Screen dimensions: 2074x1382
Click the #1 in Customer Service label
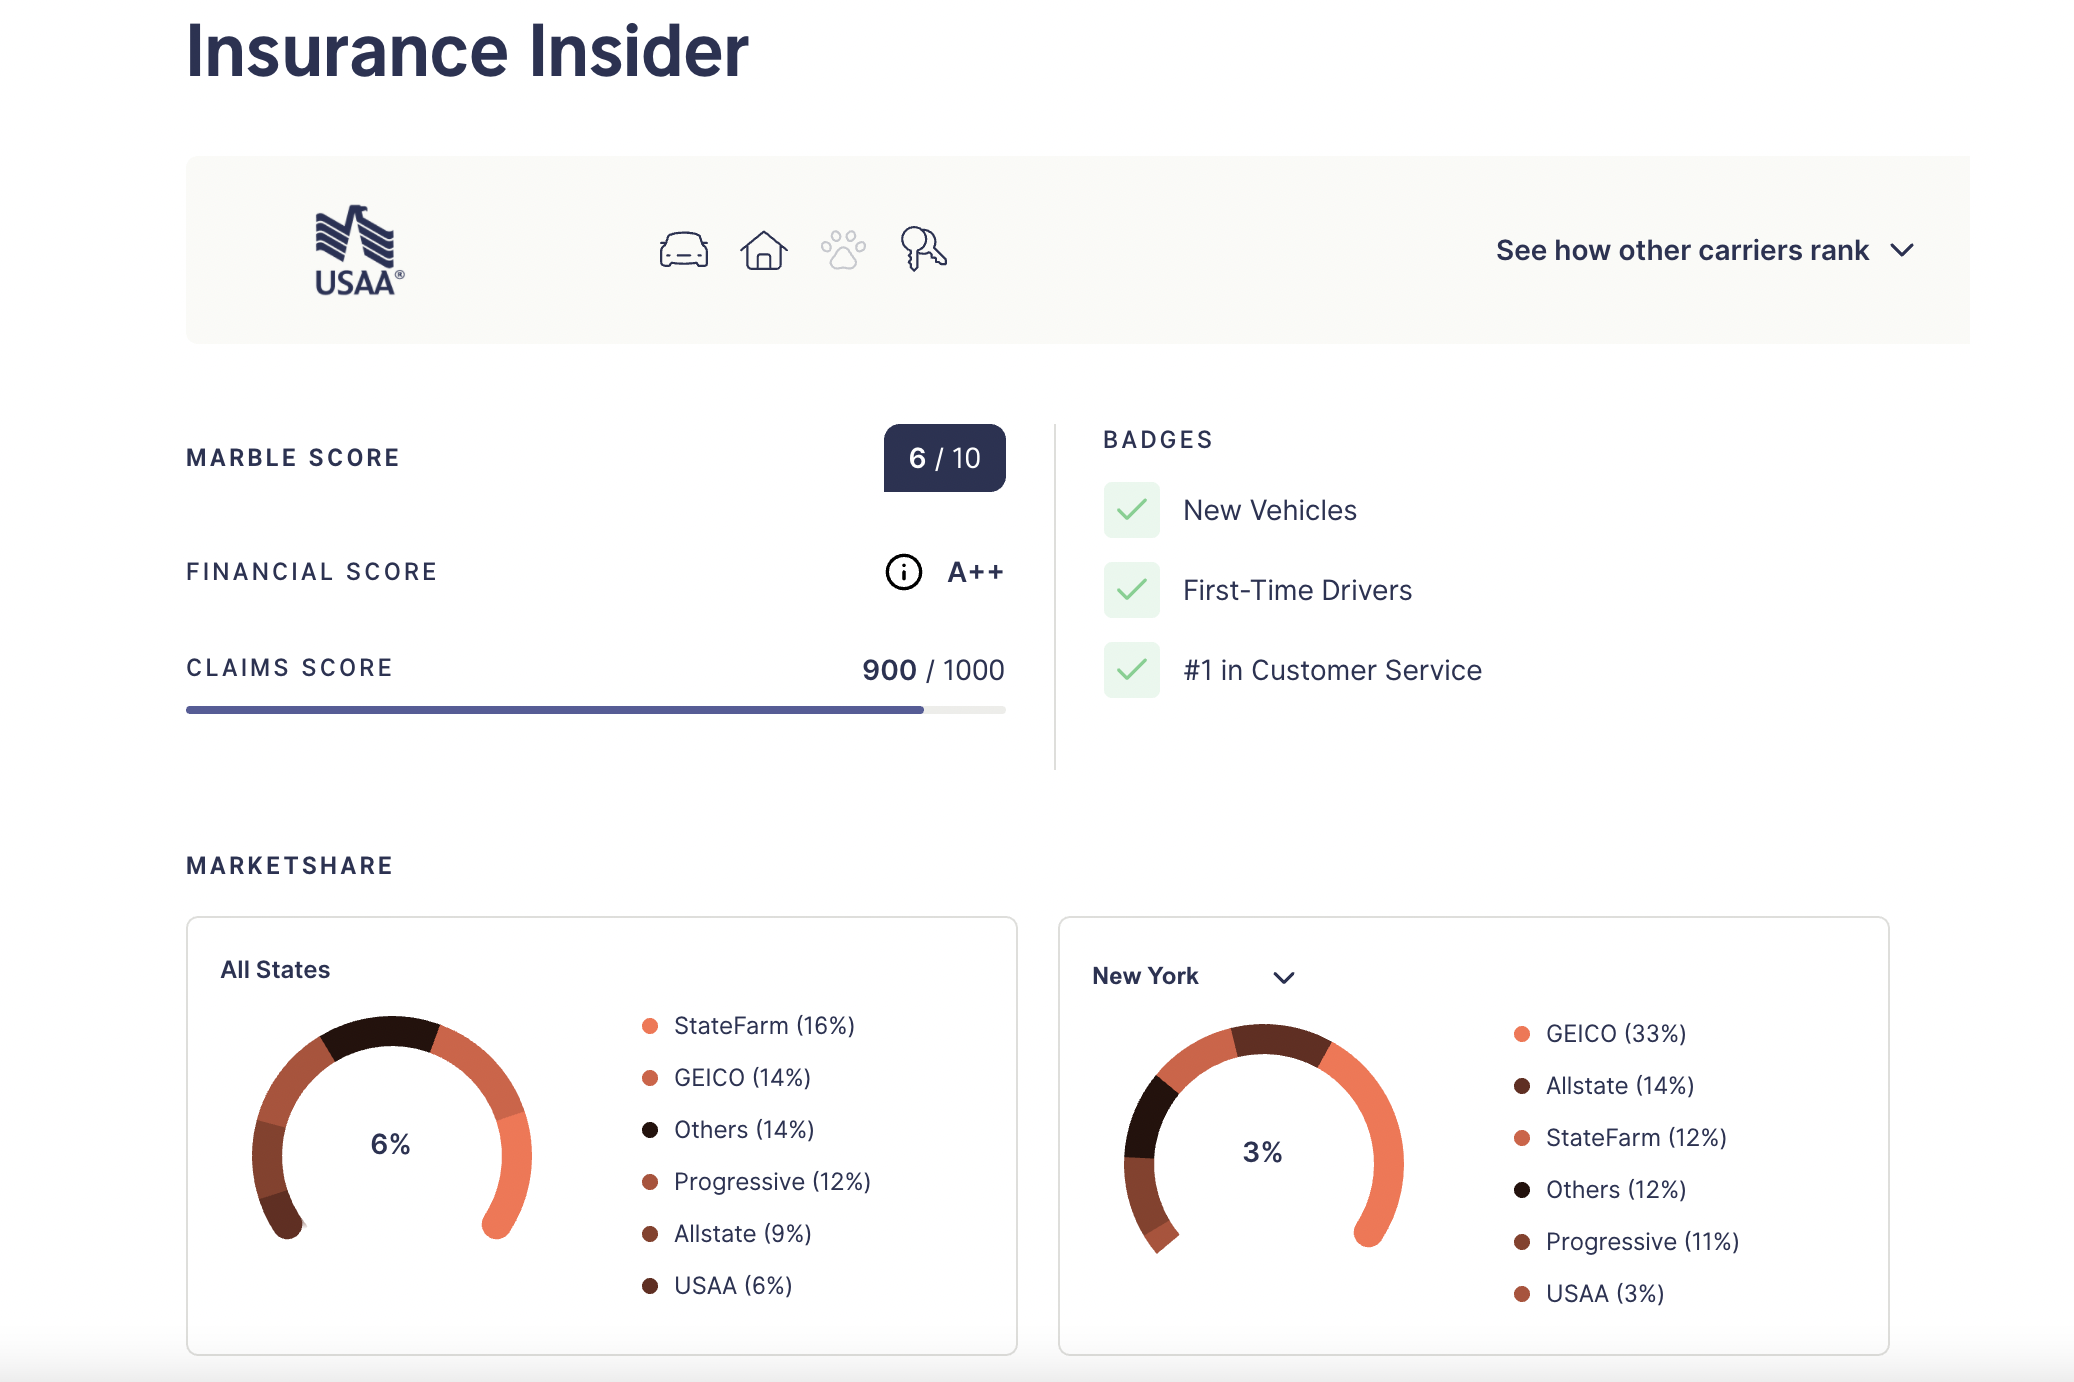[1333, 670]
